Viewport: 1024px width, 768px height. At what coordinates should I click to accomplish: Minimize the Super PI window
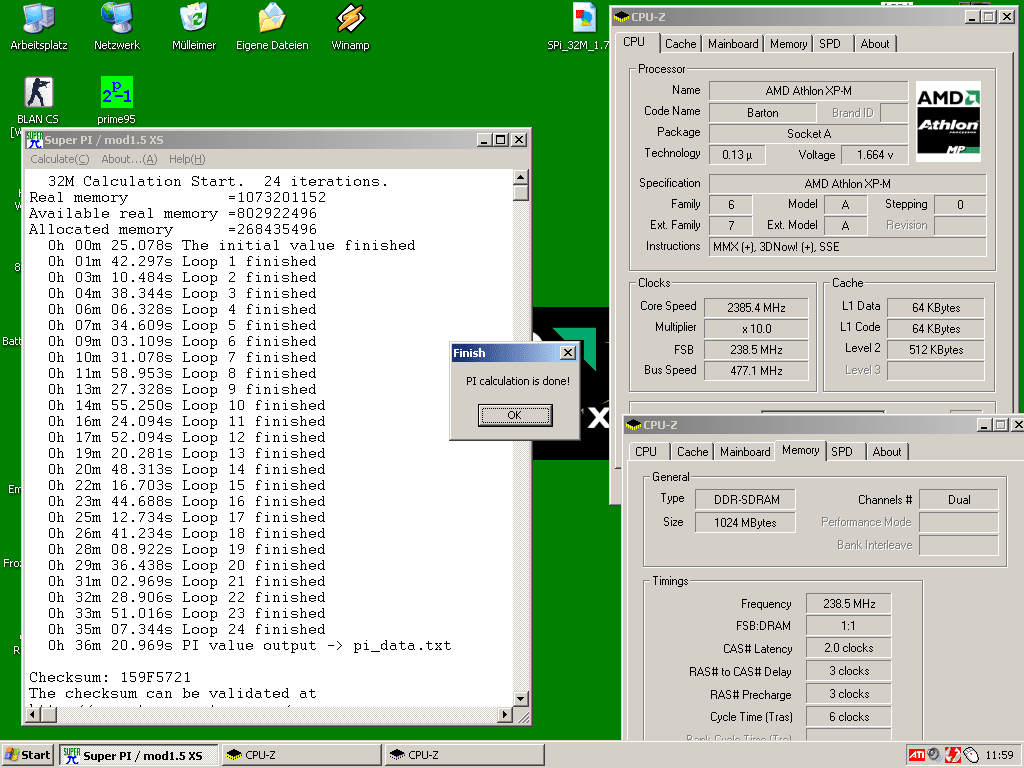point(484,140)
